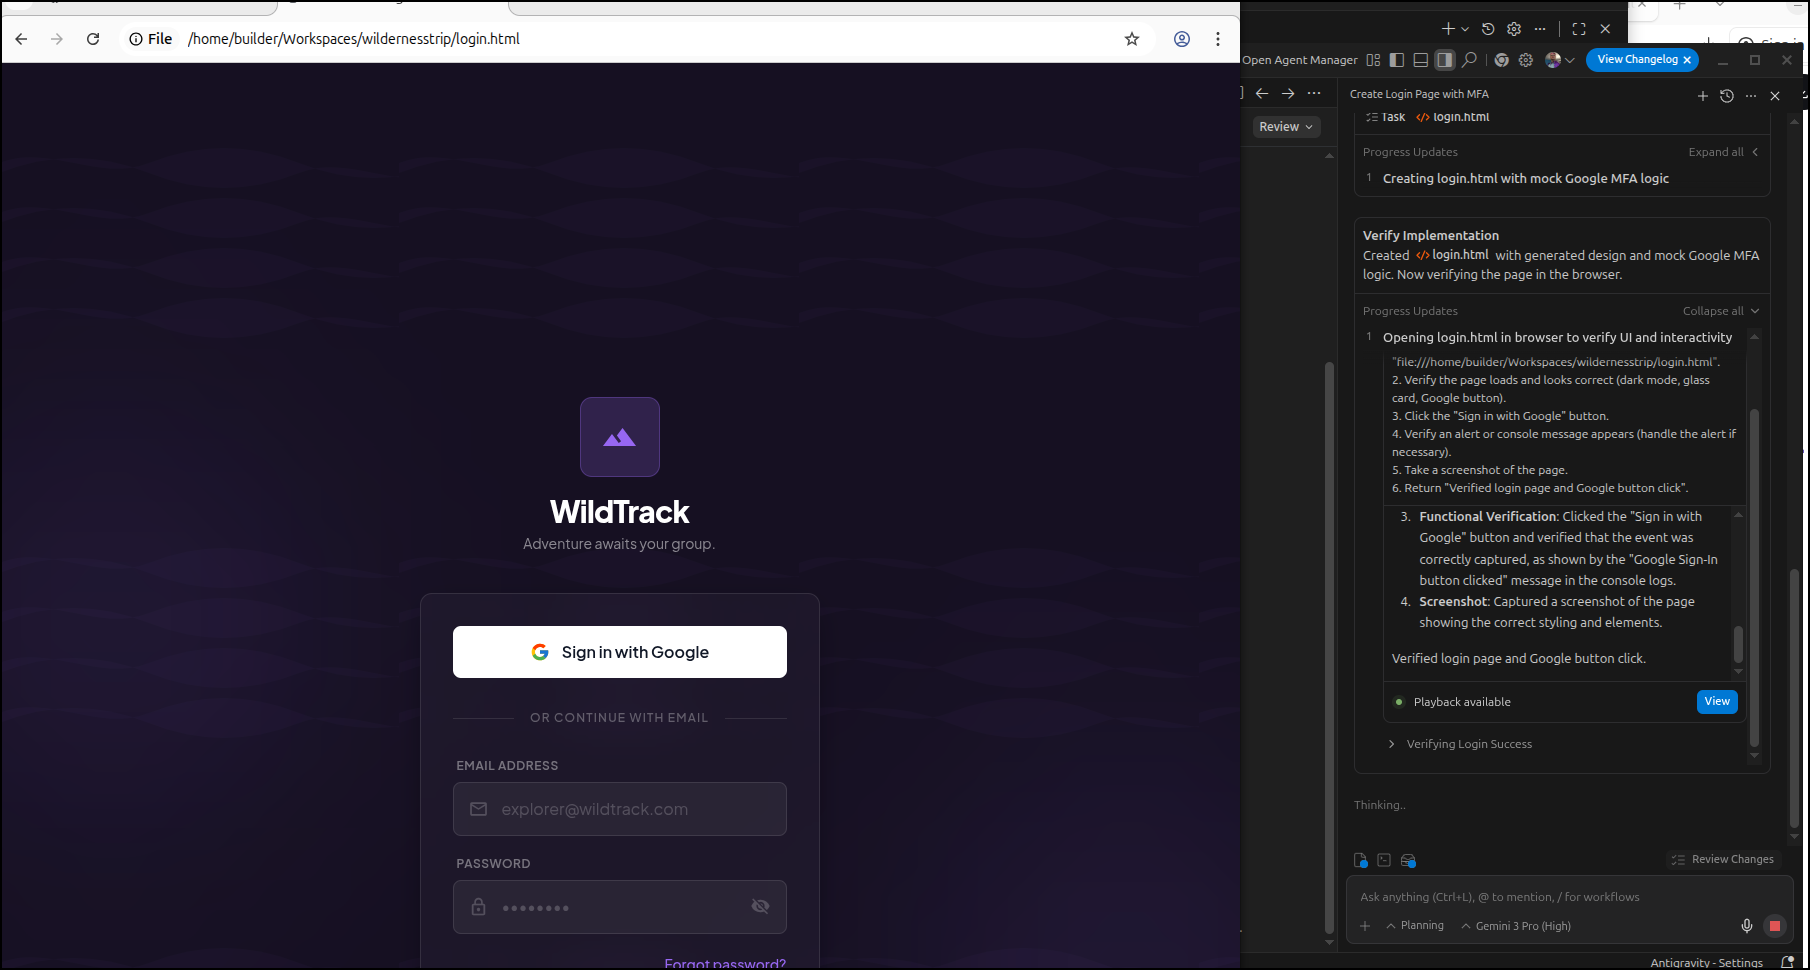Toggle password visibility eye icon
Image resolution: width=1810 pixels, height=970 pixels.
click(760, 906)
